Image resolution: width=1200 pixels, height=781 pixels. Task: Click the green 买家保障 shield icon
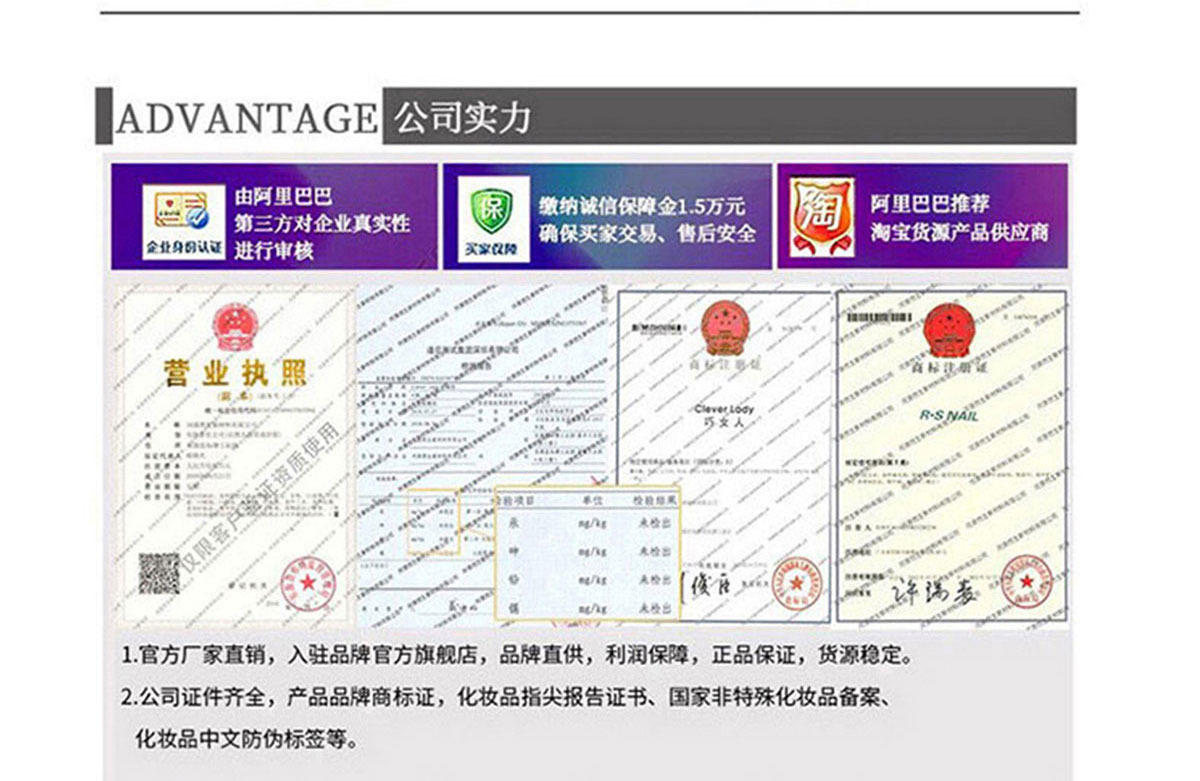point(493,218)
